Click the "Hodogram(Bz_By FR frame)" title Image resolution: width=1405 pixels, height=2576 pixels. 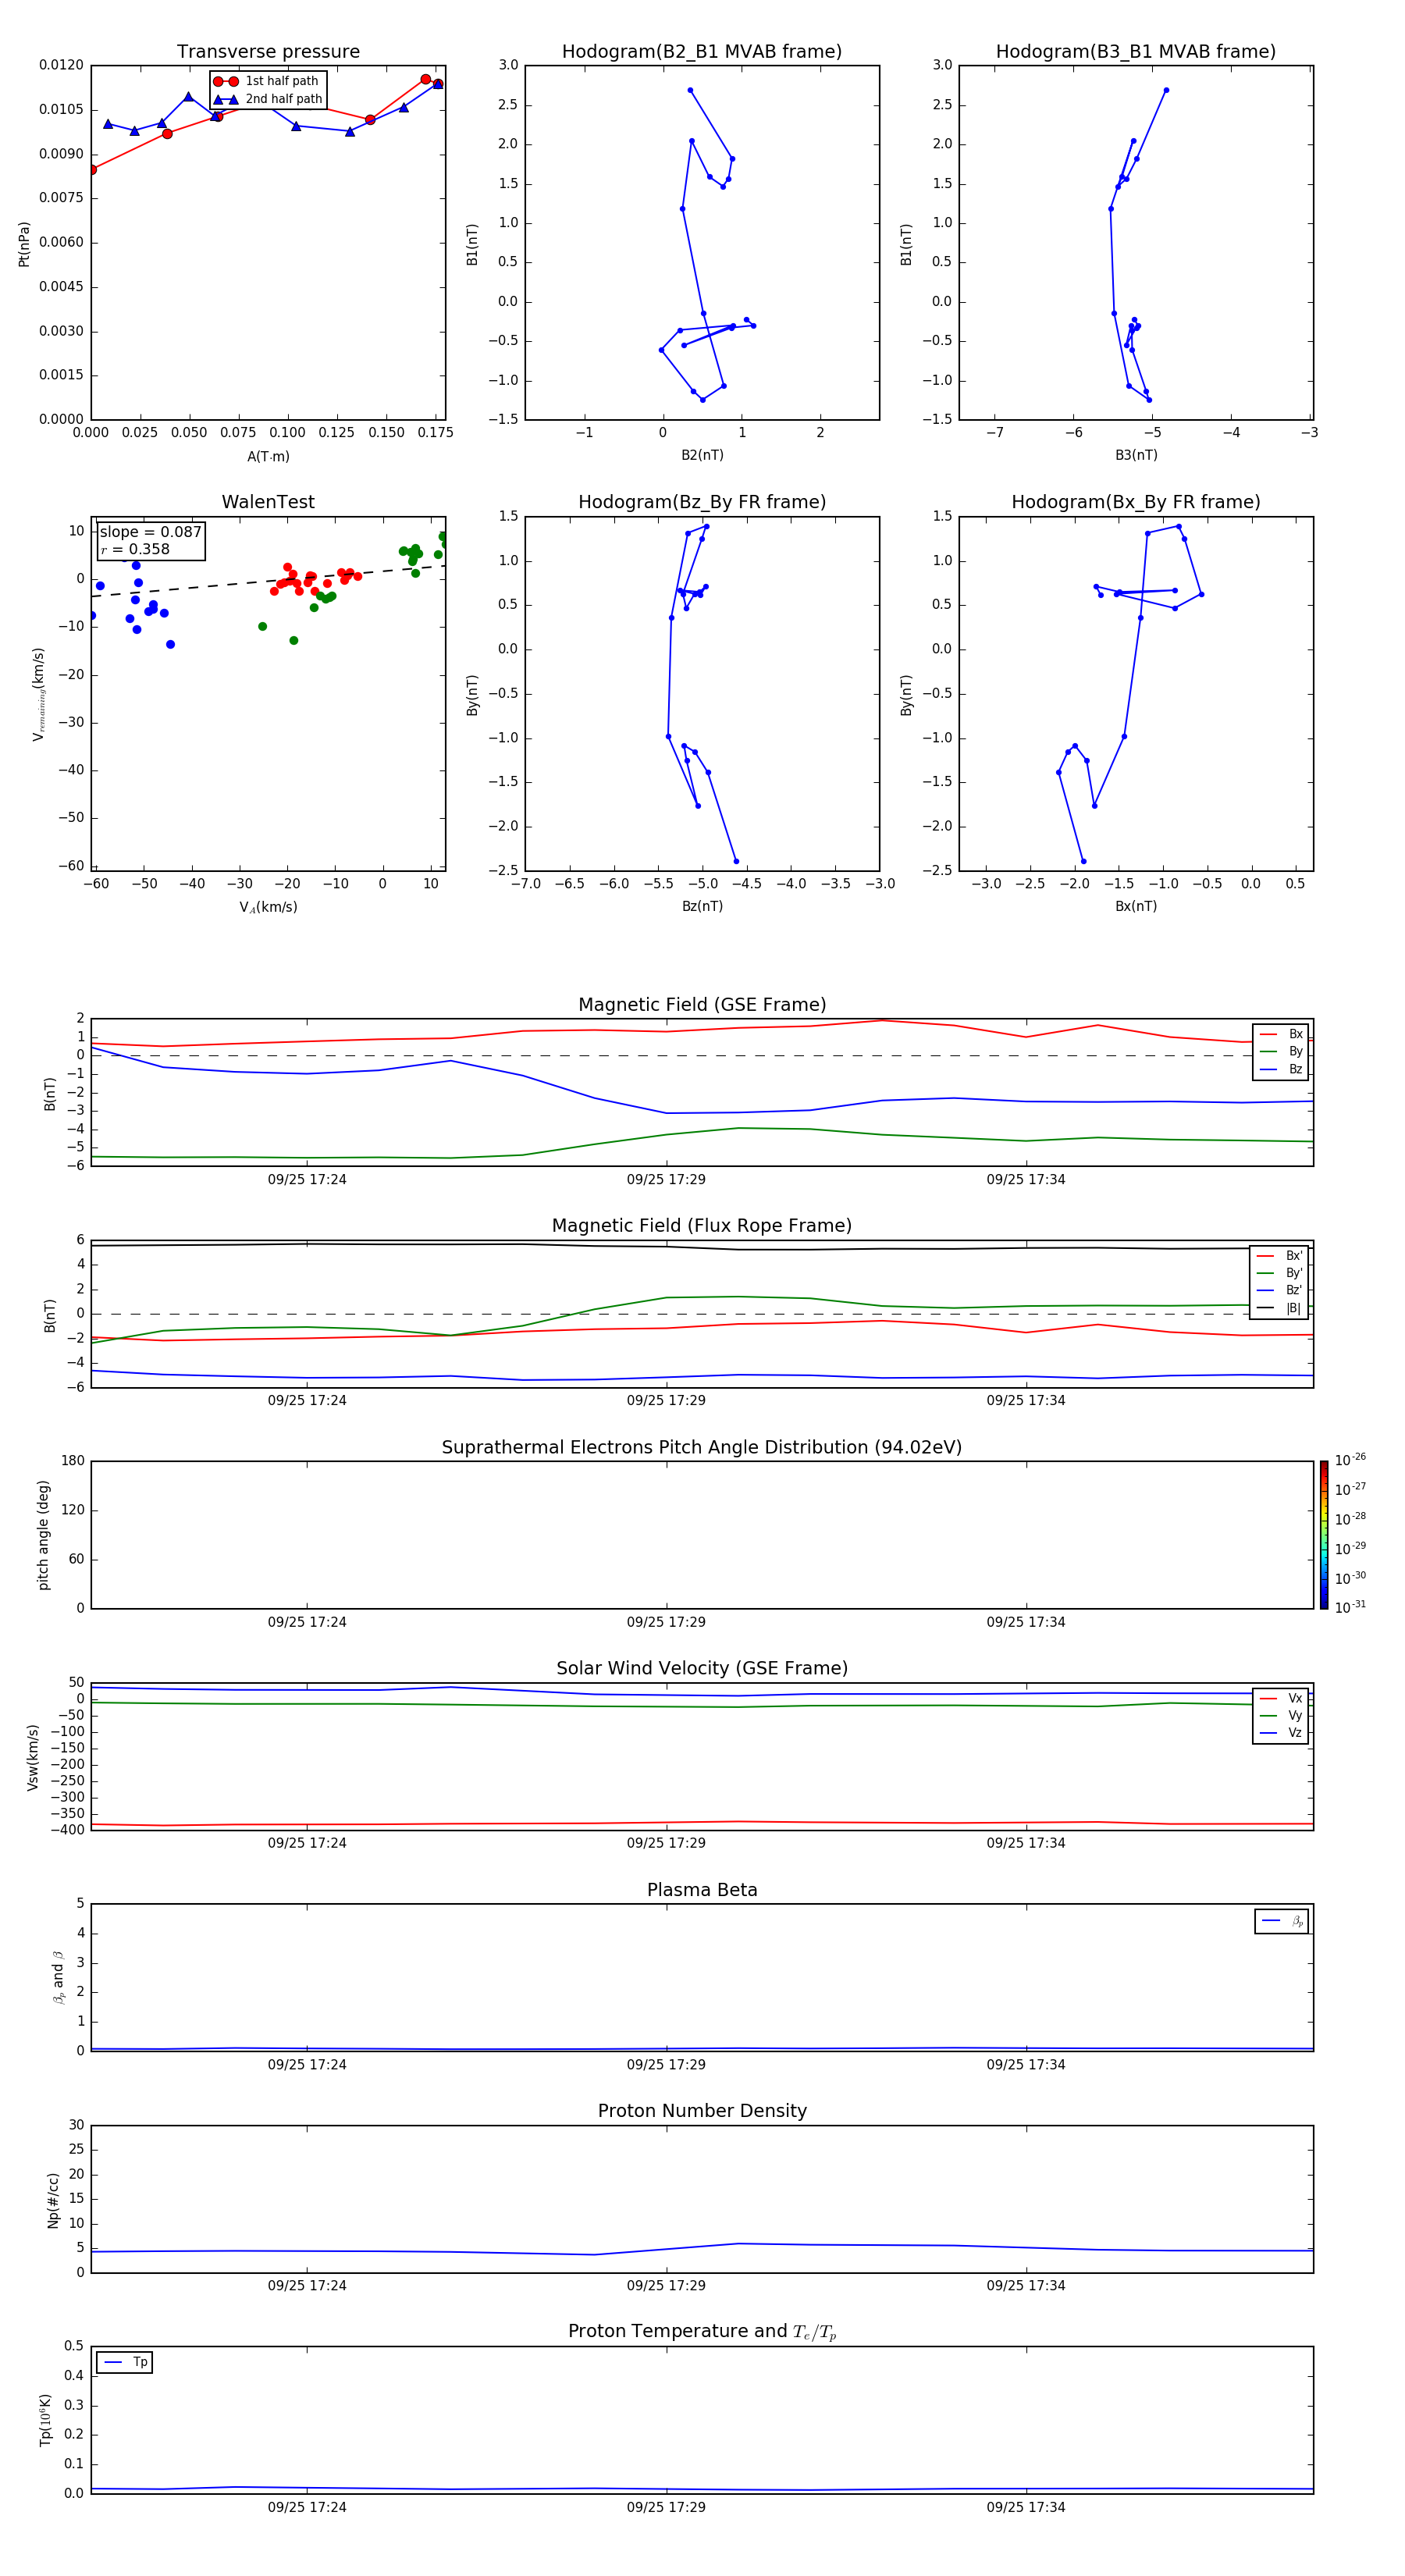[x=702, y=502]
